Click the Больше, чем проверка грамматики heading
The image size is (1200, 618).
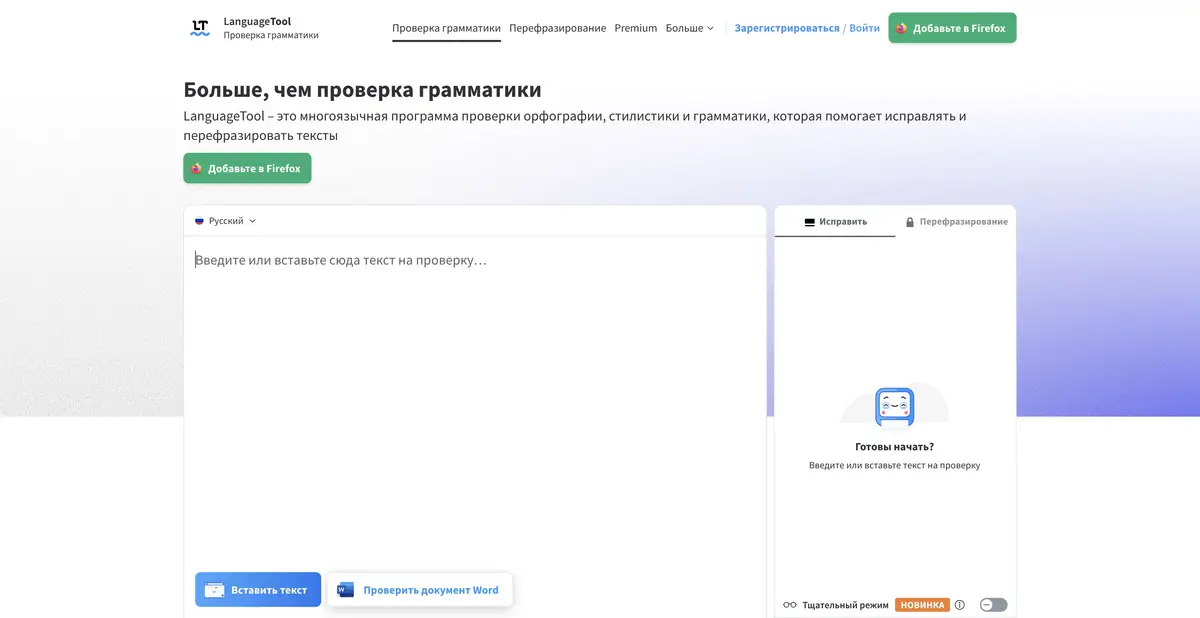[363, 90]
